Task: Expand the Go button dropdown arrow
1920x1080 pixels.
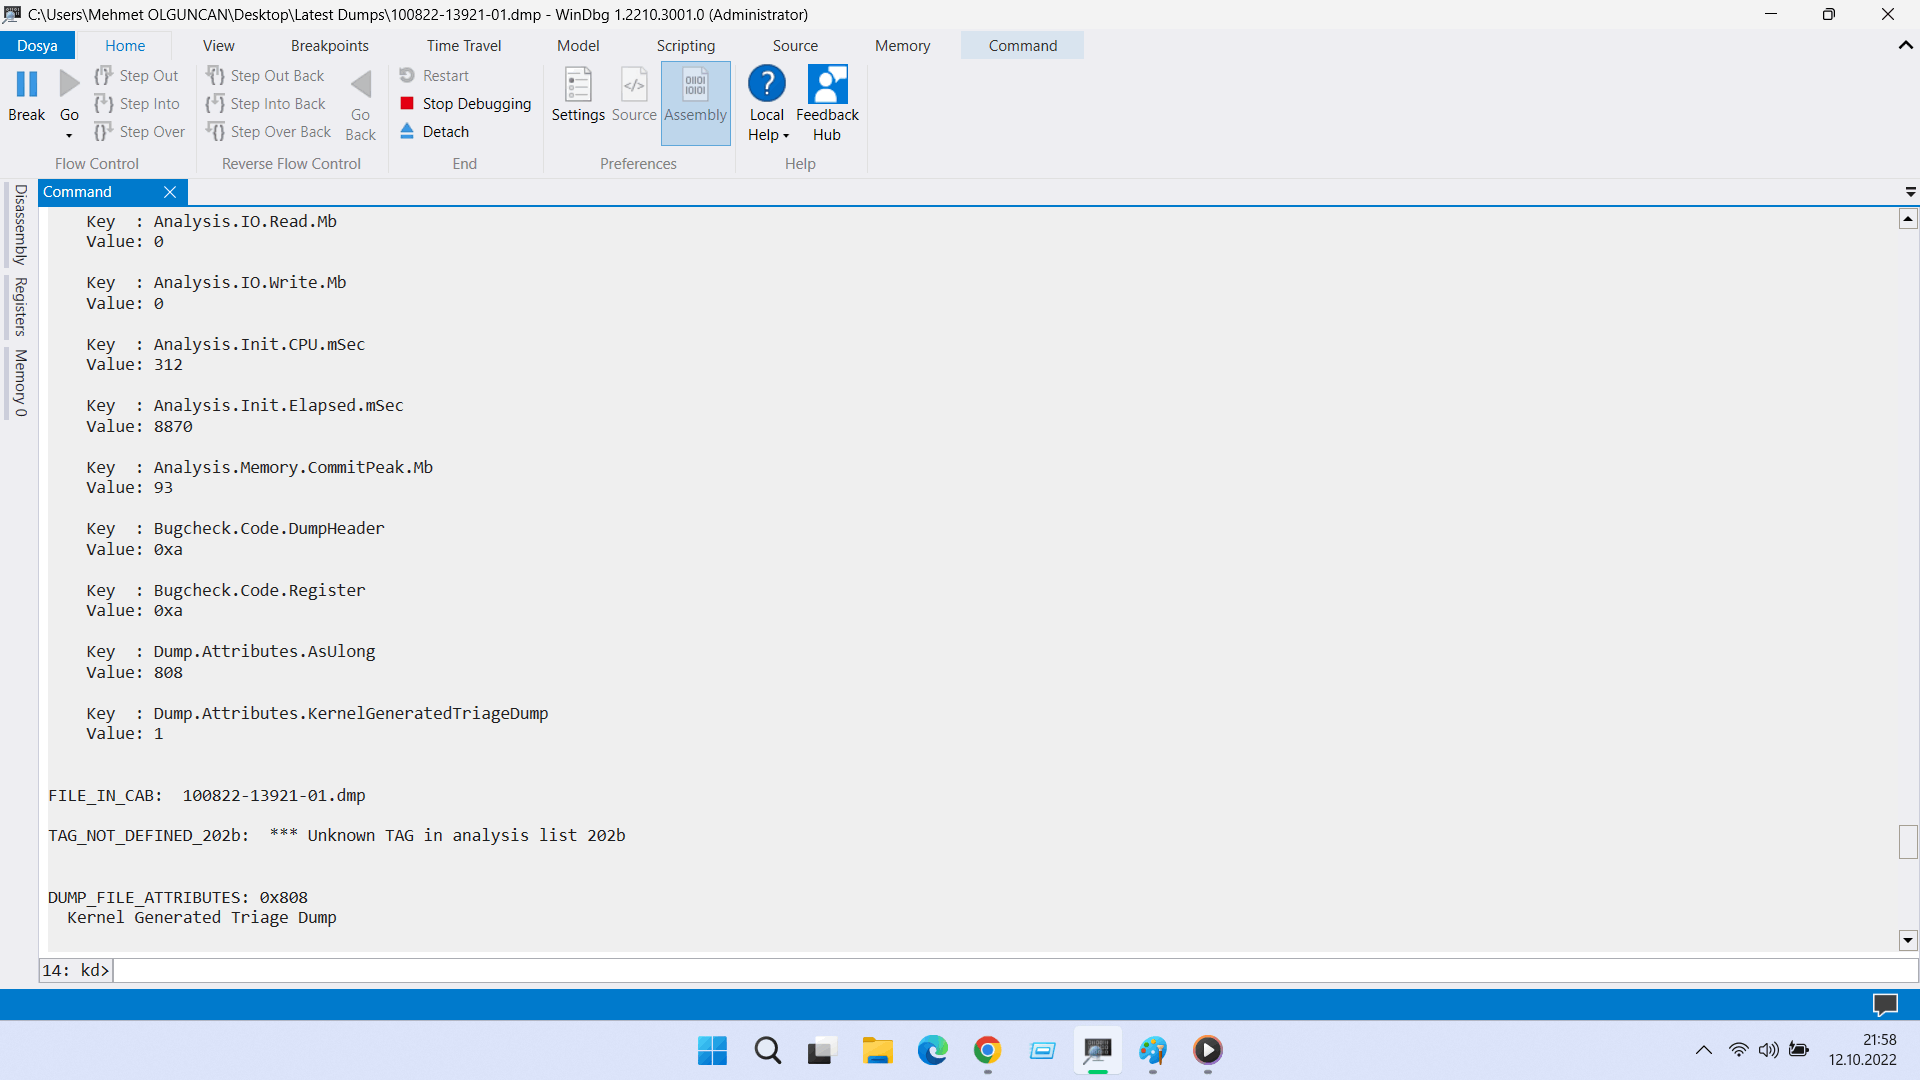Action: point(69,135)
